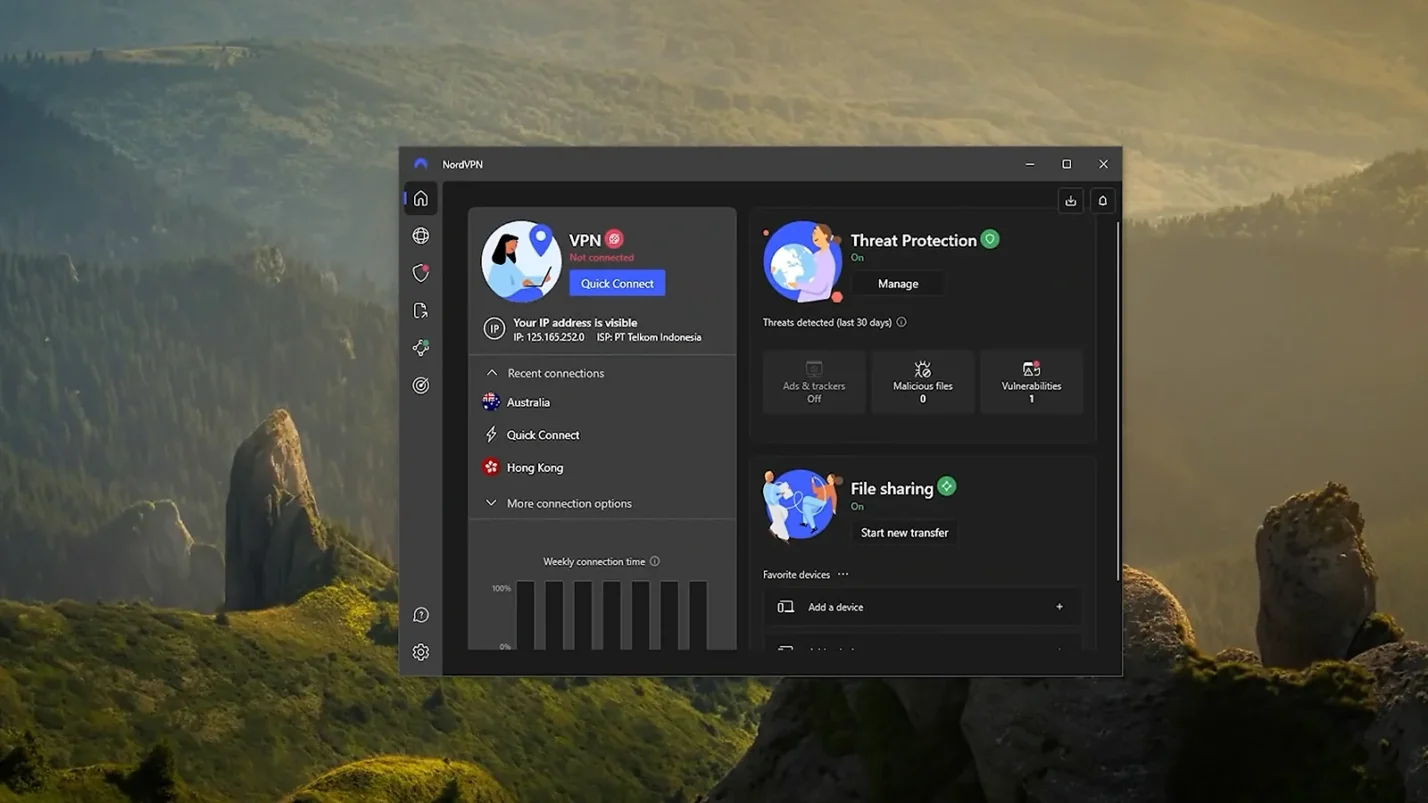Image resolution: width=1428 pixels, height=803 pixels.
Task: Minimize the NordVPN window
Action: 1030,164
